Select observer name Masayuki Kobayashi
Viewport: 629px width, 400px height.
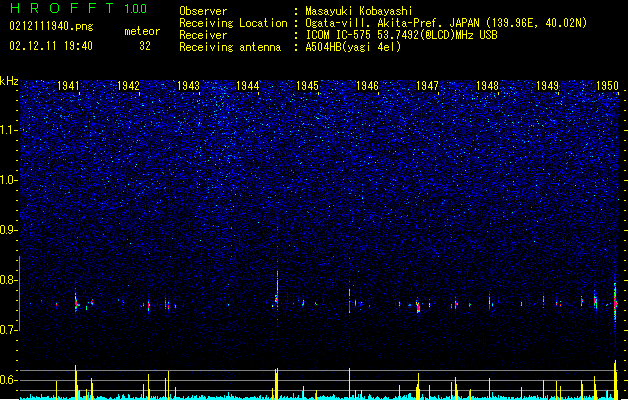tap(359, 11)
